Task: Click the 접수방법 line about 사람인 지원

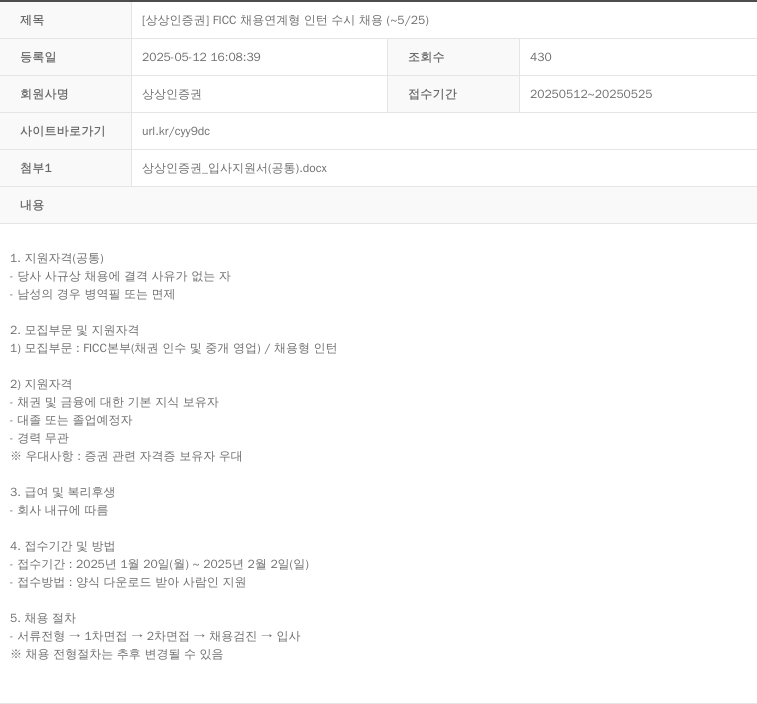Action: point(128,582)
